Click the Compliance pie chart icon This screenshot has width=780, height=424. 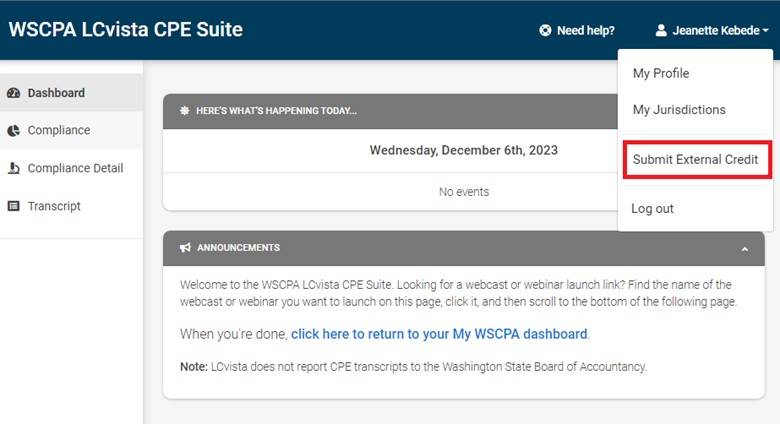click(13, 130)
